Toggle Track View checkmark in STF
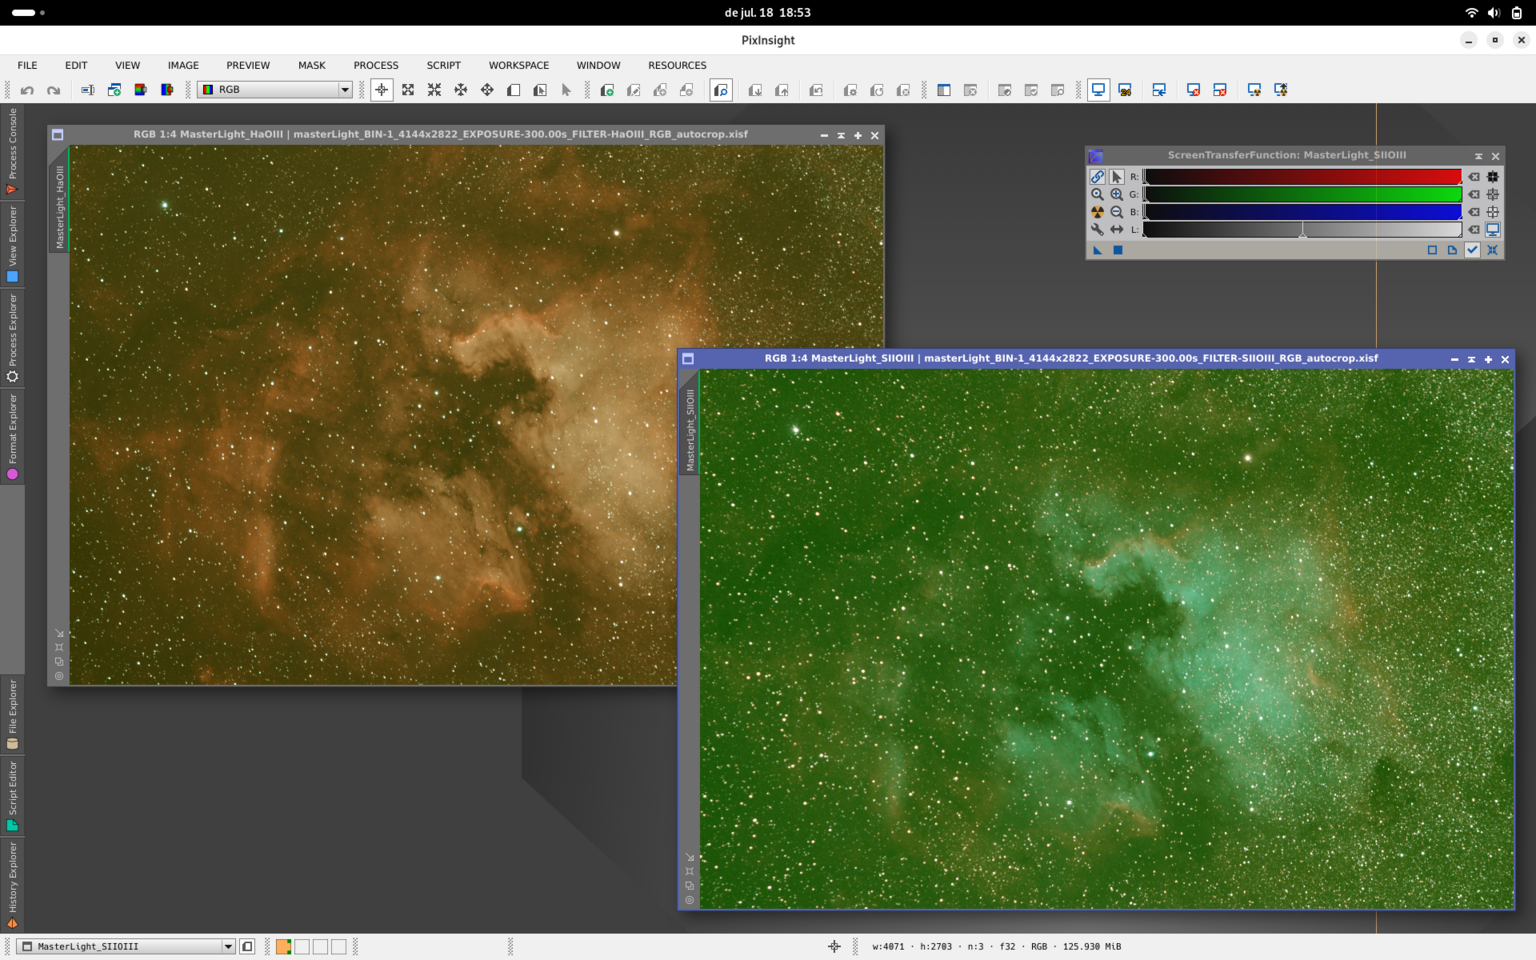Screen dimensions: 1536x960 click(1472, 250)
